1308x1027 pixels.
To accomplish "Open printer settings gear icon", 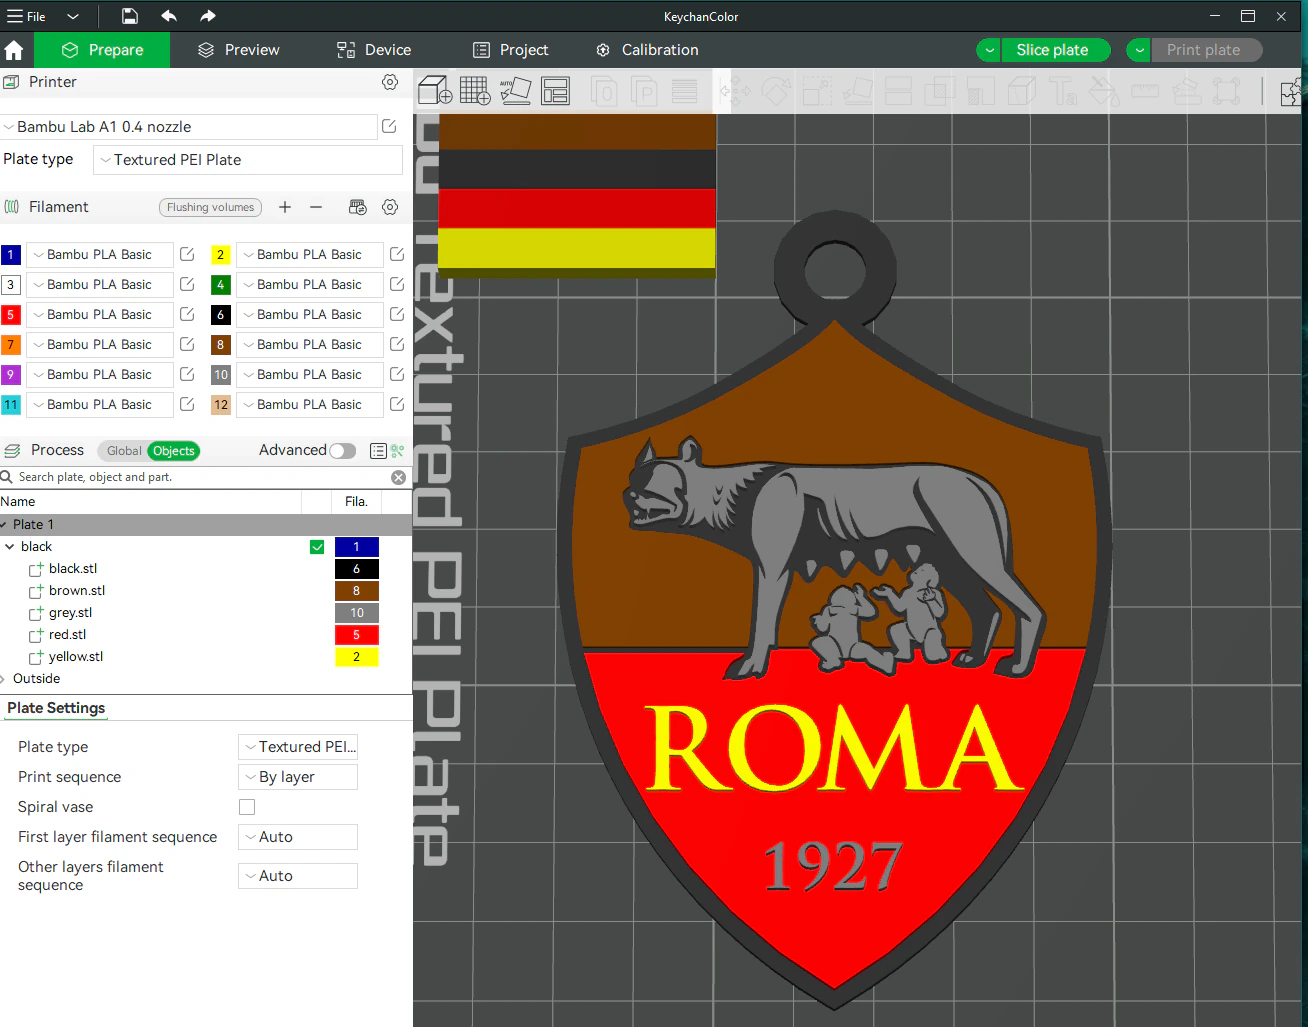I will click(x=390, y=82).
